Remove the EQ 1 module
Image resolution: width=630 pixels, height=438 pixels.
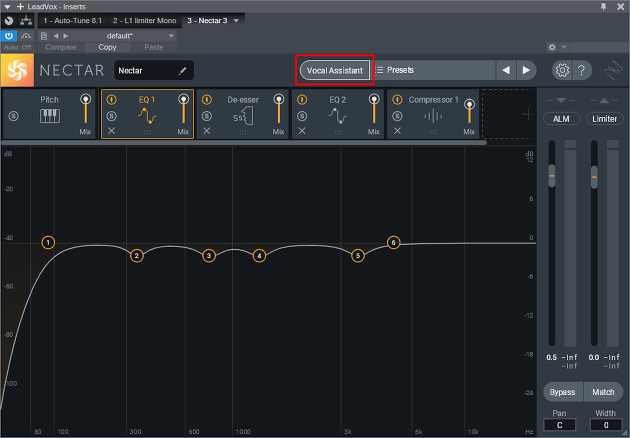(111, 131)
